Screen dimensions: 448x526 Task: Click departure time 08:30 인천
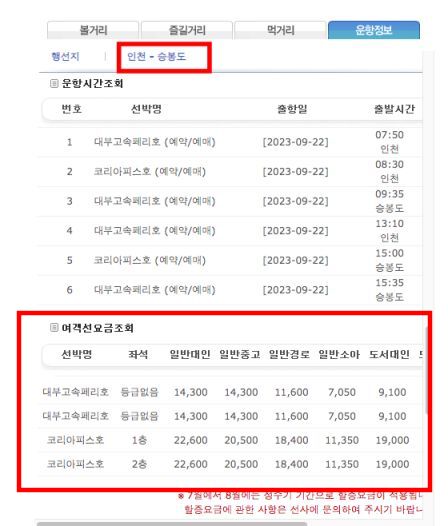click(x=389, y=171)
